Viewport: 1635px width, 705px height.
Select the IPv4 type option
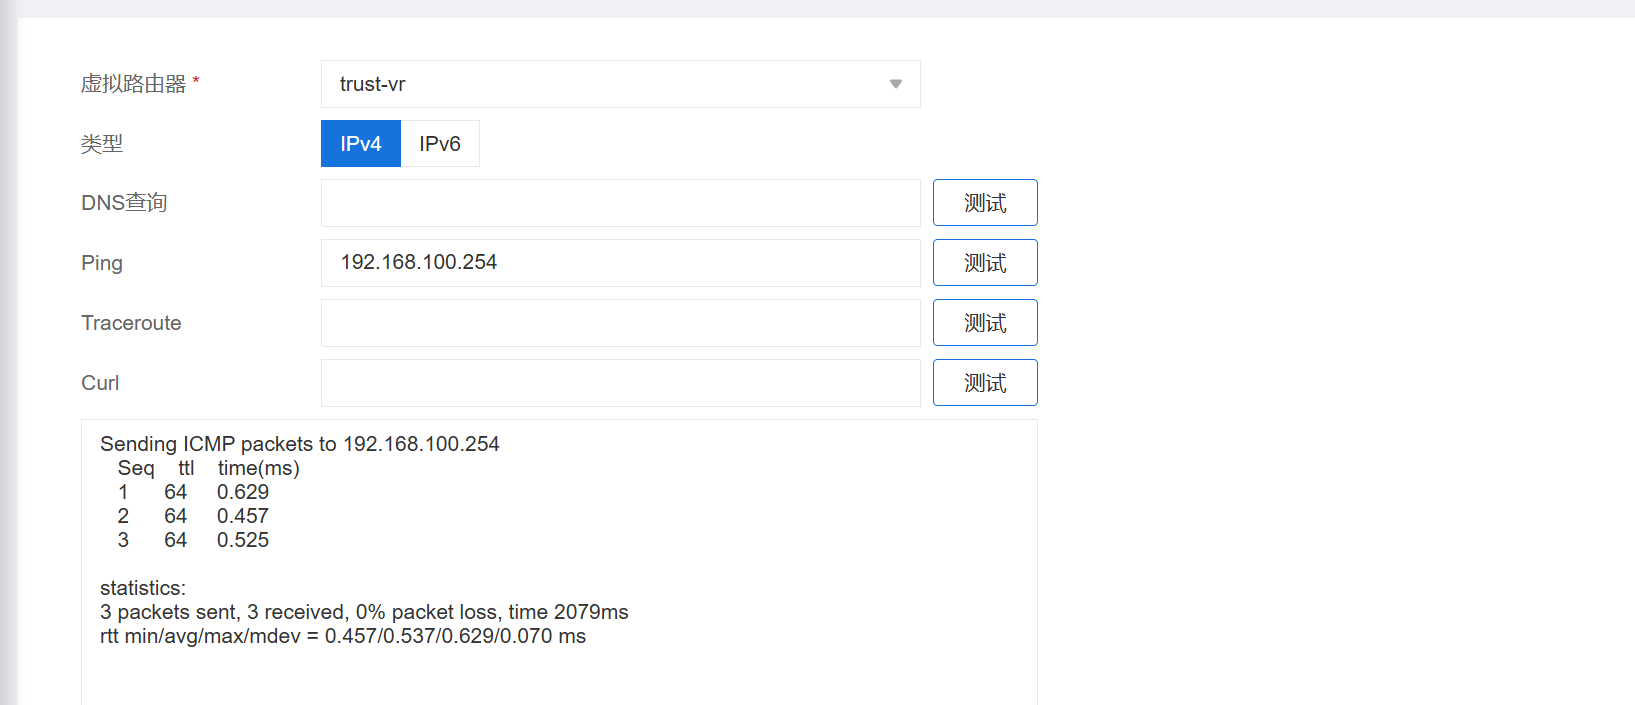pos(360,144)
